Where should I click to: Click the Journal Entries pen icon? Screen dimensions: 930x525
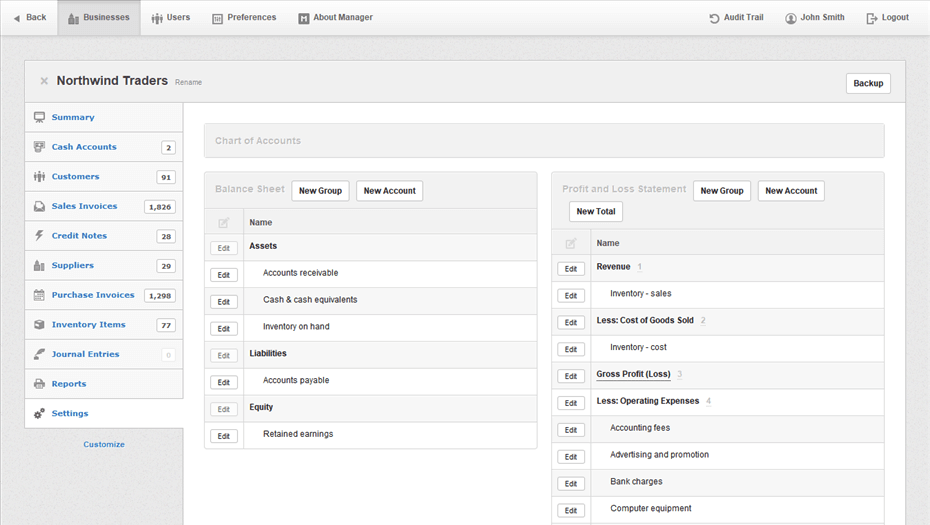[x=39, y=354]
